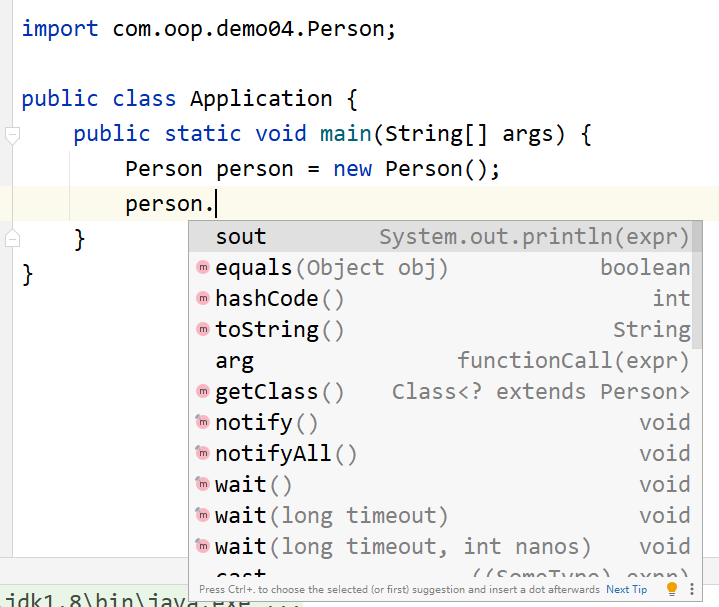Pick hashCode() suggestion
Viewport: 719px width, 607px height.
pyautogui.click(x=441, y=298)
